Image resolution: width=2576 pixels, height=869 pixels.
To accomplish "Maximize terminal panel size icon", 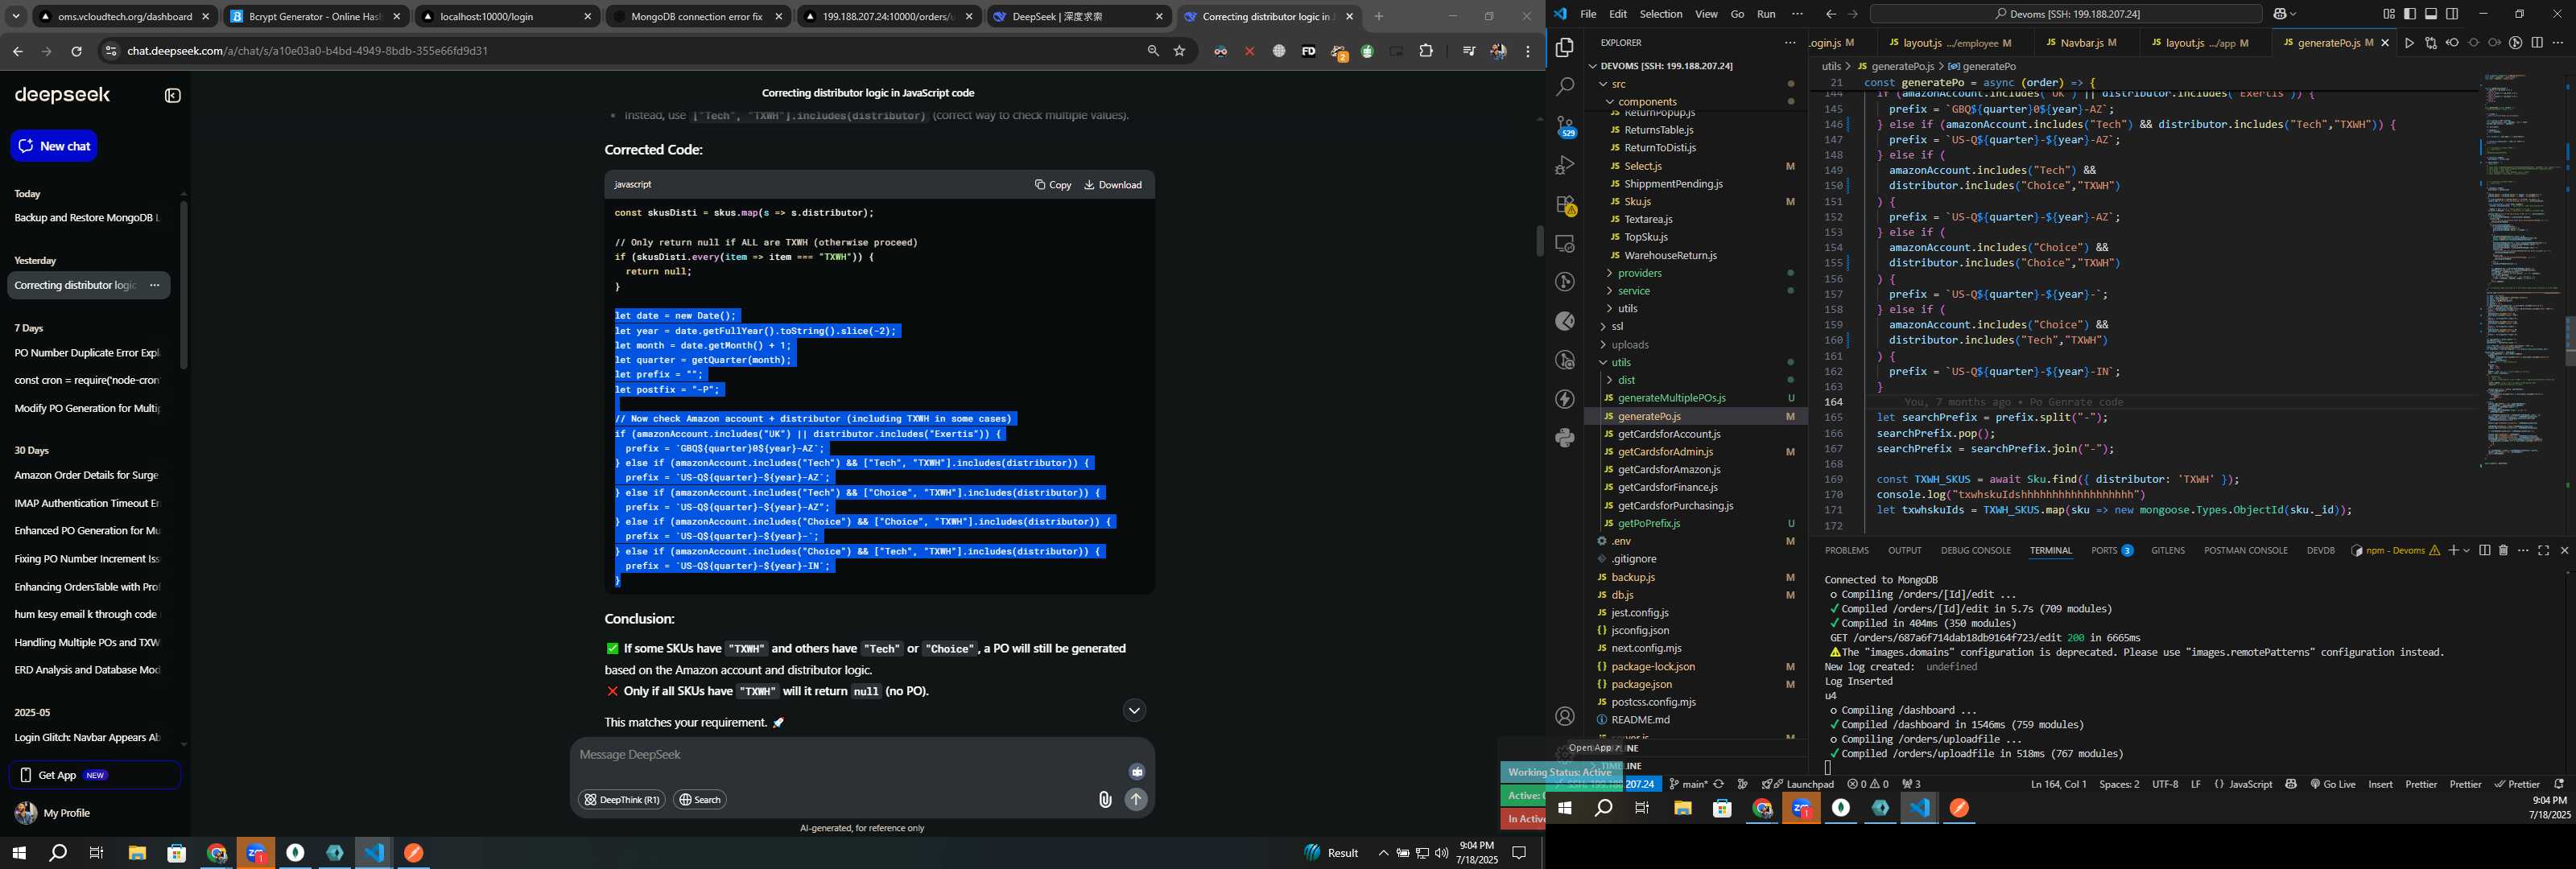I will pos(2544,550).
